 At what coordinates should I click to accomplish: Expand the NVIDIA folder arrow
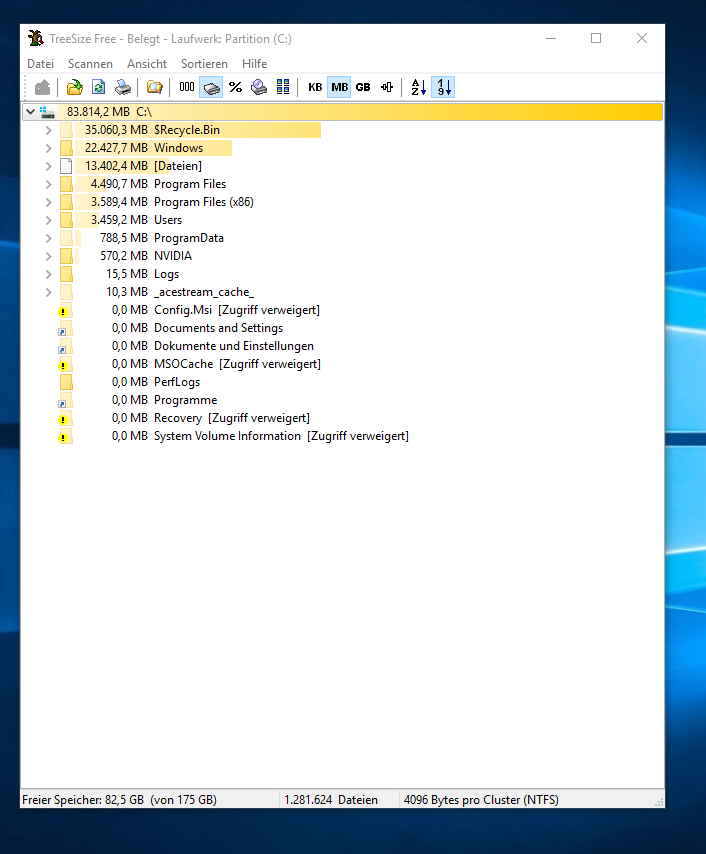click(48, 256)
